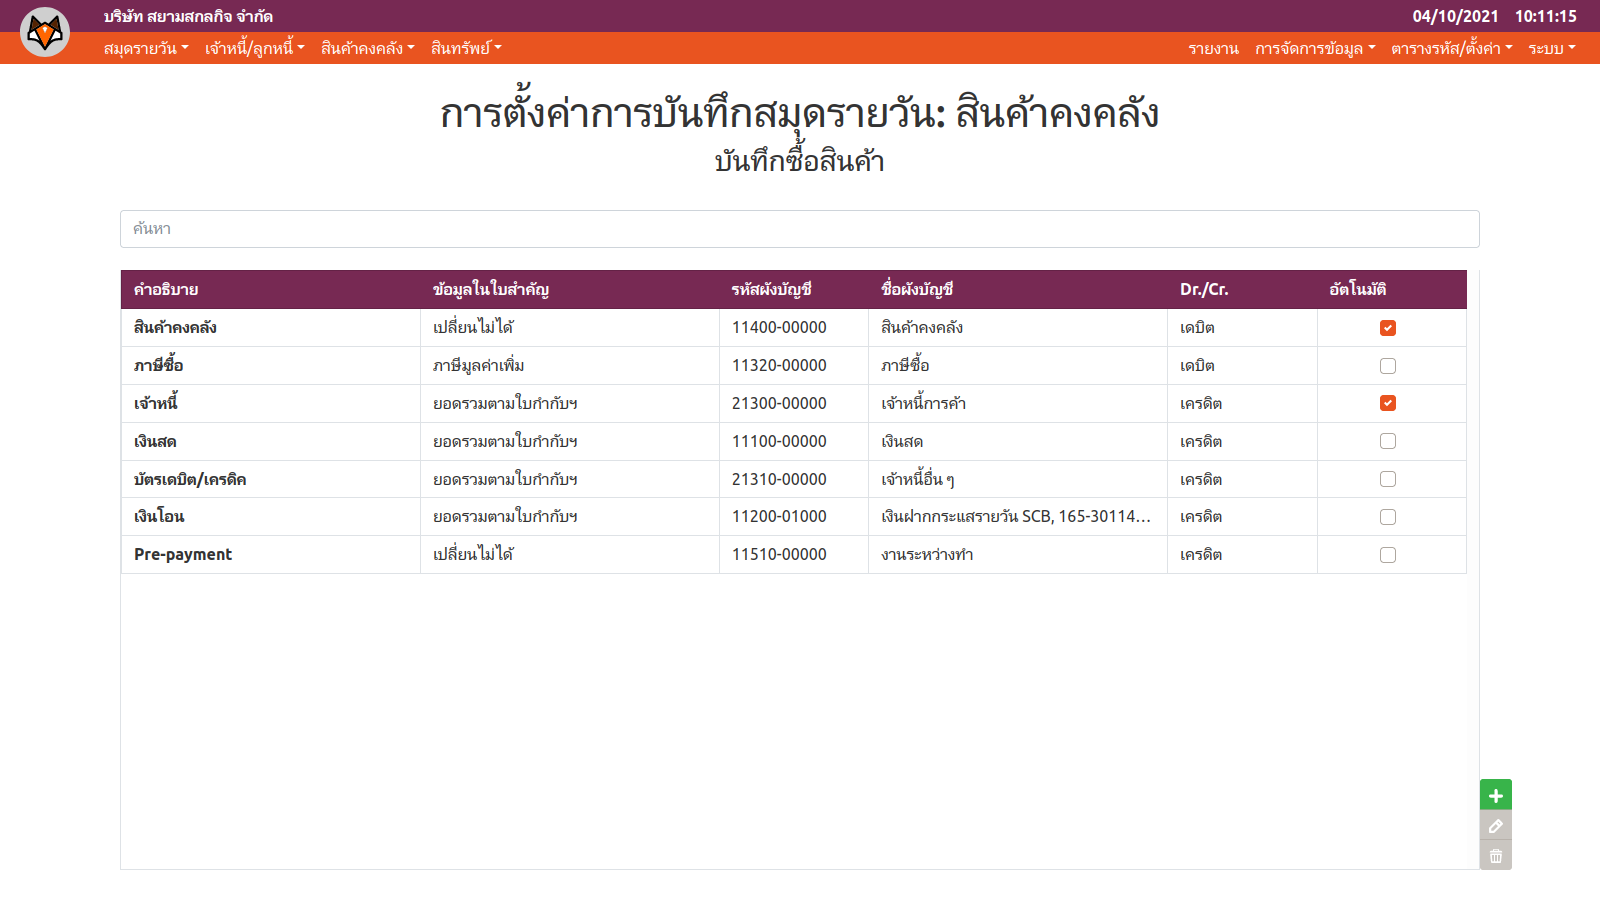The width and height of the screenshot is (1600, 900).
Task: Uncheck the อัตโนมัติ box for สินค้าคงคลัง row
Action: [x=1387, y=328]
